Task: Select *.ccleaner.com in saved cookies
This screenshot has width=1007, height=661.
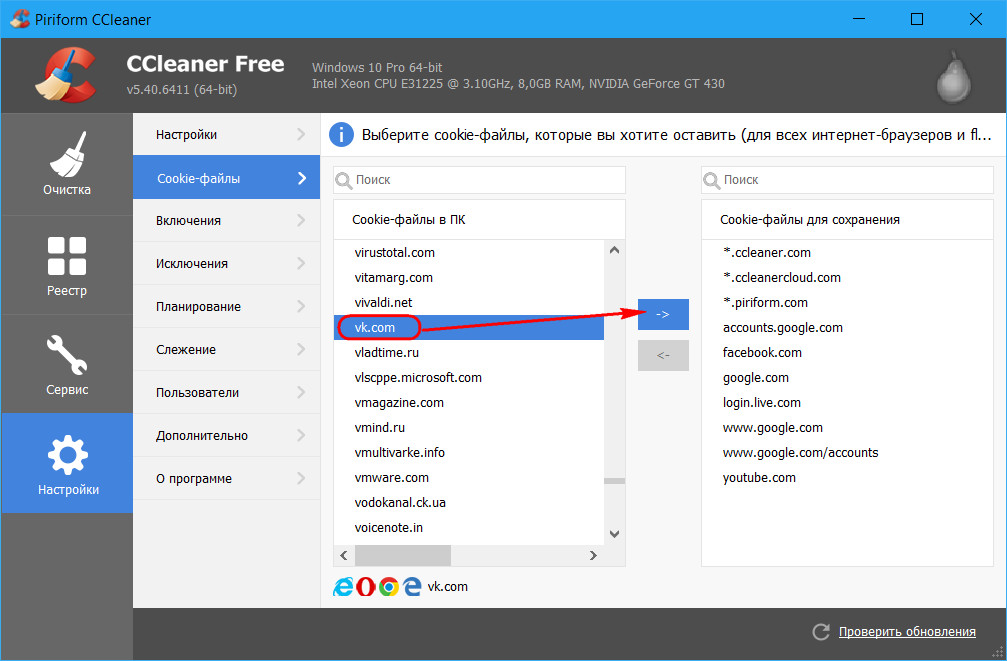Action: coord(847,252)
